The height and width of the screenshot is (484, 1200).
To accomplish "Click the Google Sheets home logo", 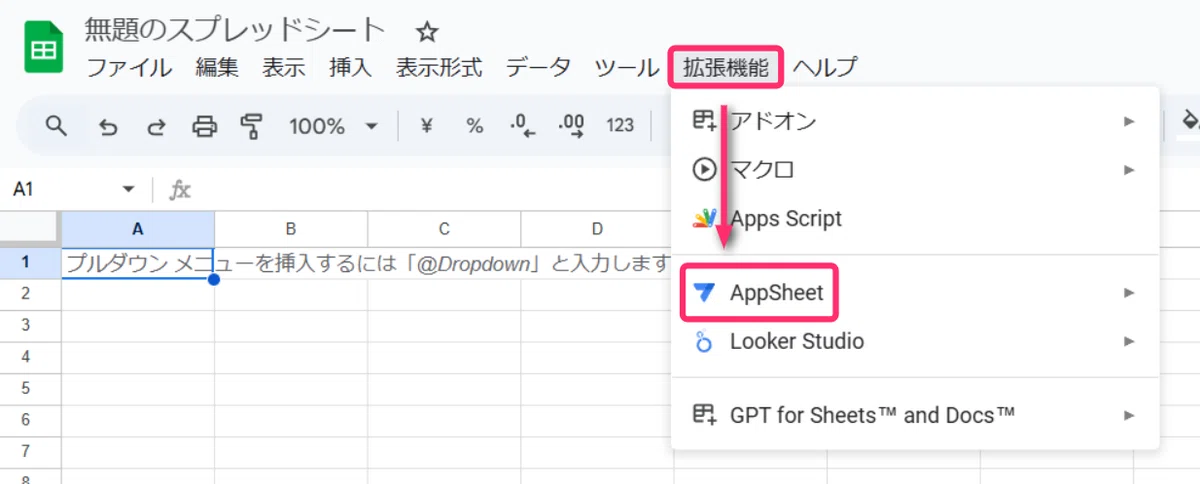I will pos(43,48).
